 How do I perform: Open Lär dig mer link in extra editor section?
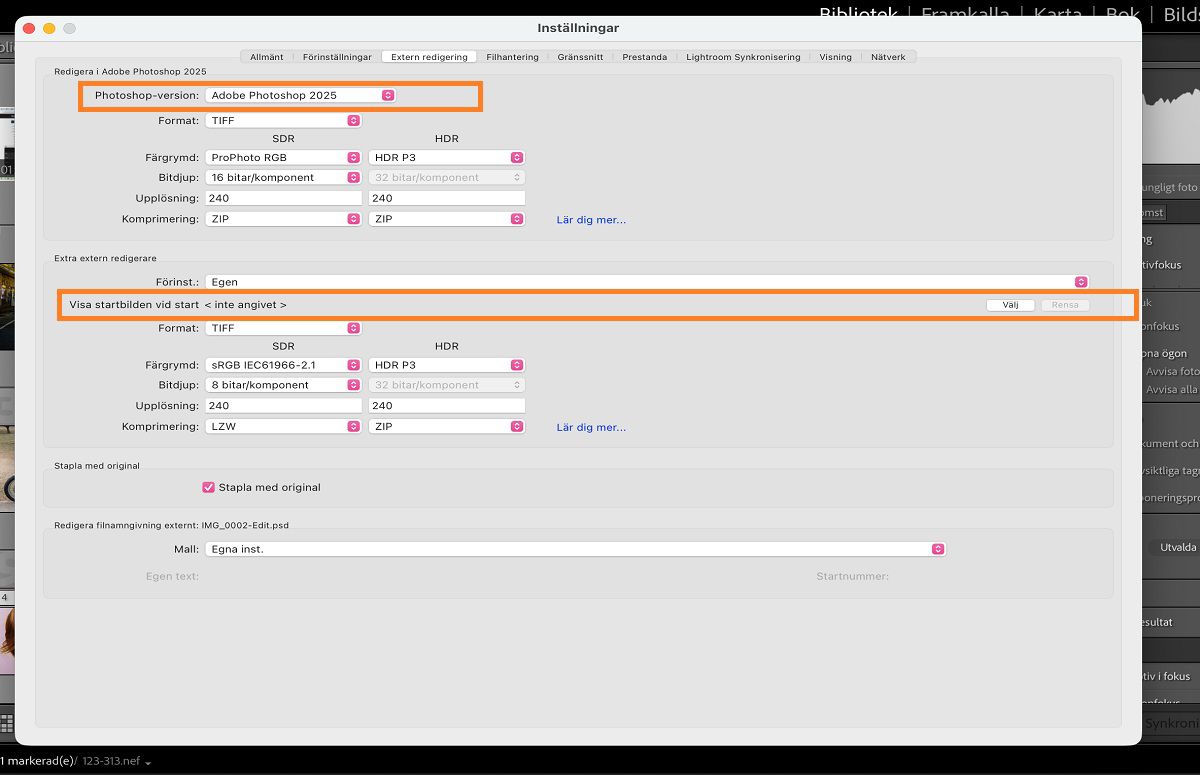[591, 427]
